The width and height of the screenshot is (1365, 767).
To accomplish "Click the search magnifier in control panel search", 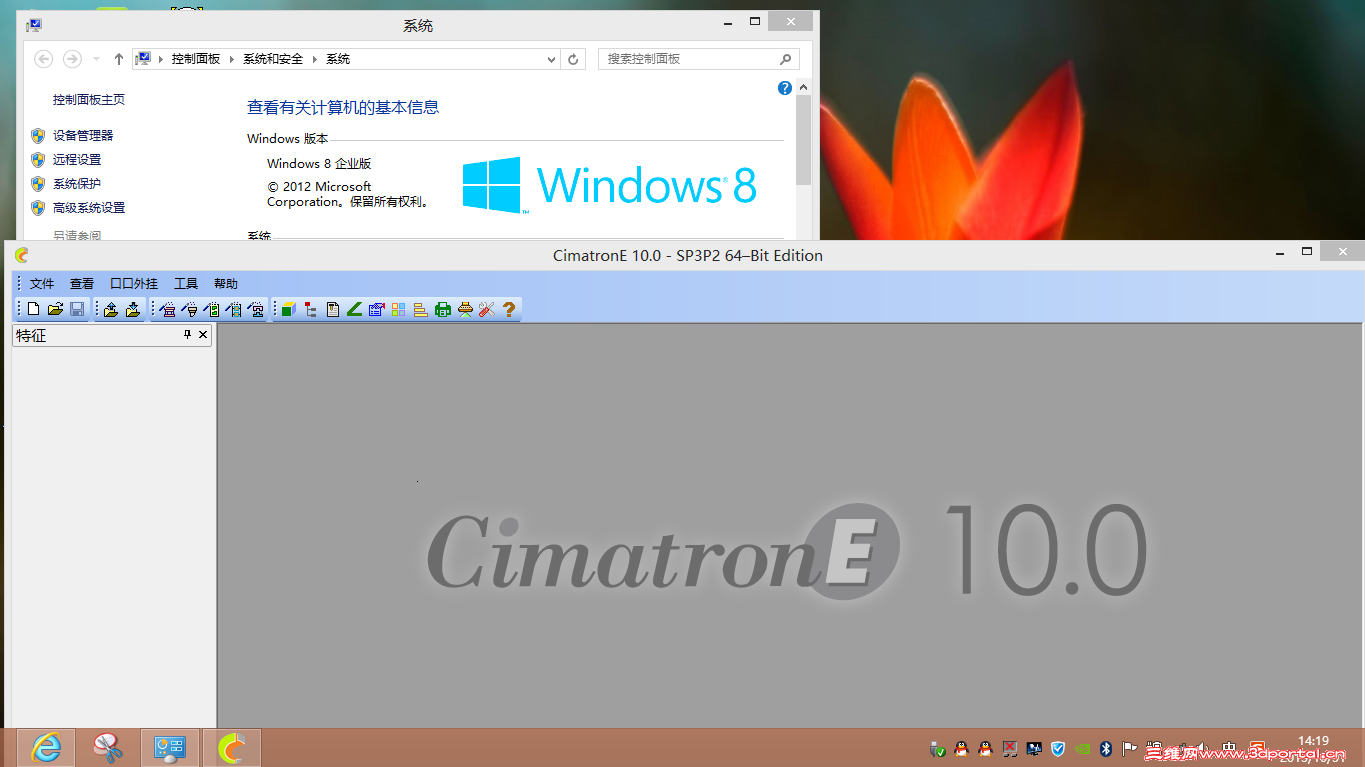I will click(x=785, y=59).
